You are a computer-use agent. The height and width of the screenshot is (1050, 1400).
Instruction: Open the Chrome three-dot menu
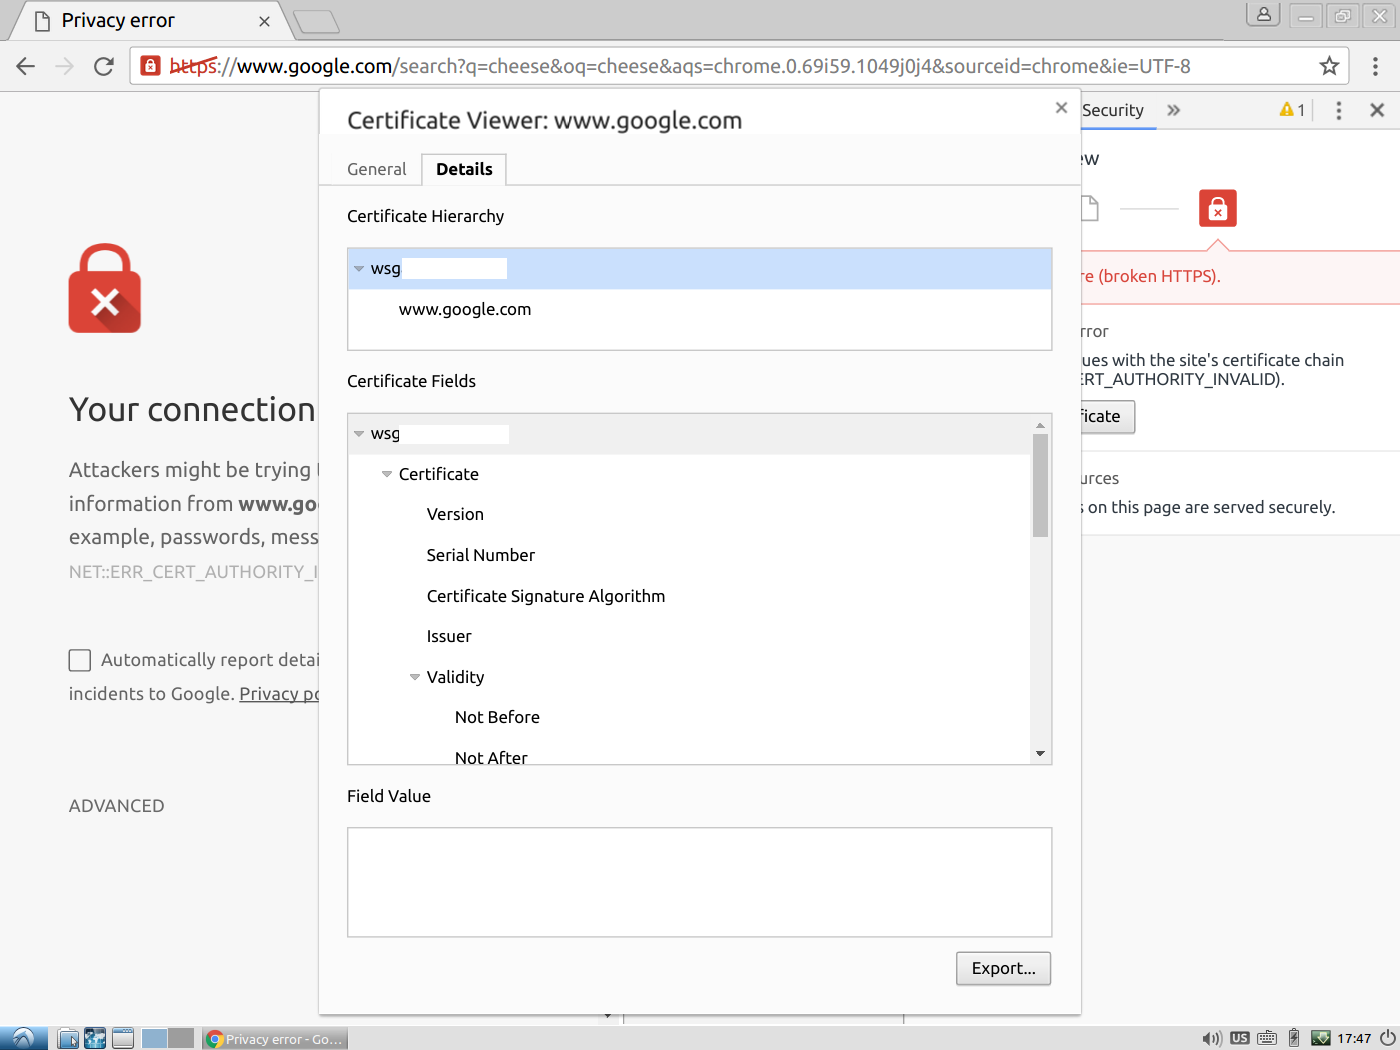coord(1375,66)
